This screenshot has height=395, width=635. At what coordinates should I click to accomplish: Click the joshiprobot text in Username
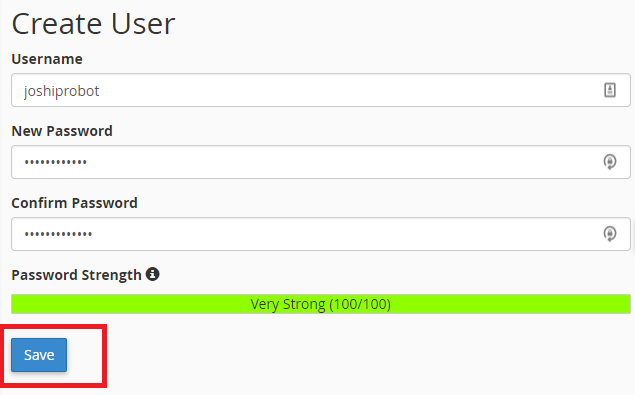[62, 91]
